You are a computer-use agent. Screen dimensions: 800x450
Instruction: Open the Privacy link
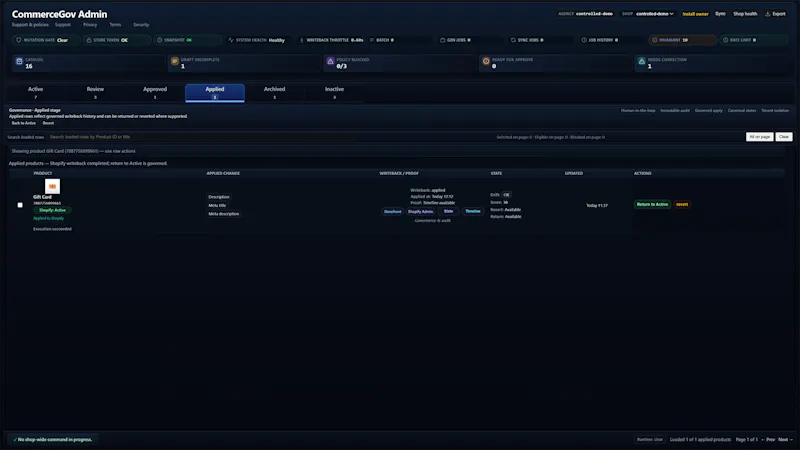90,24
